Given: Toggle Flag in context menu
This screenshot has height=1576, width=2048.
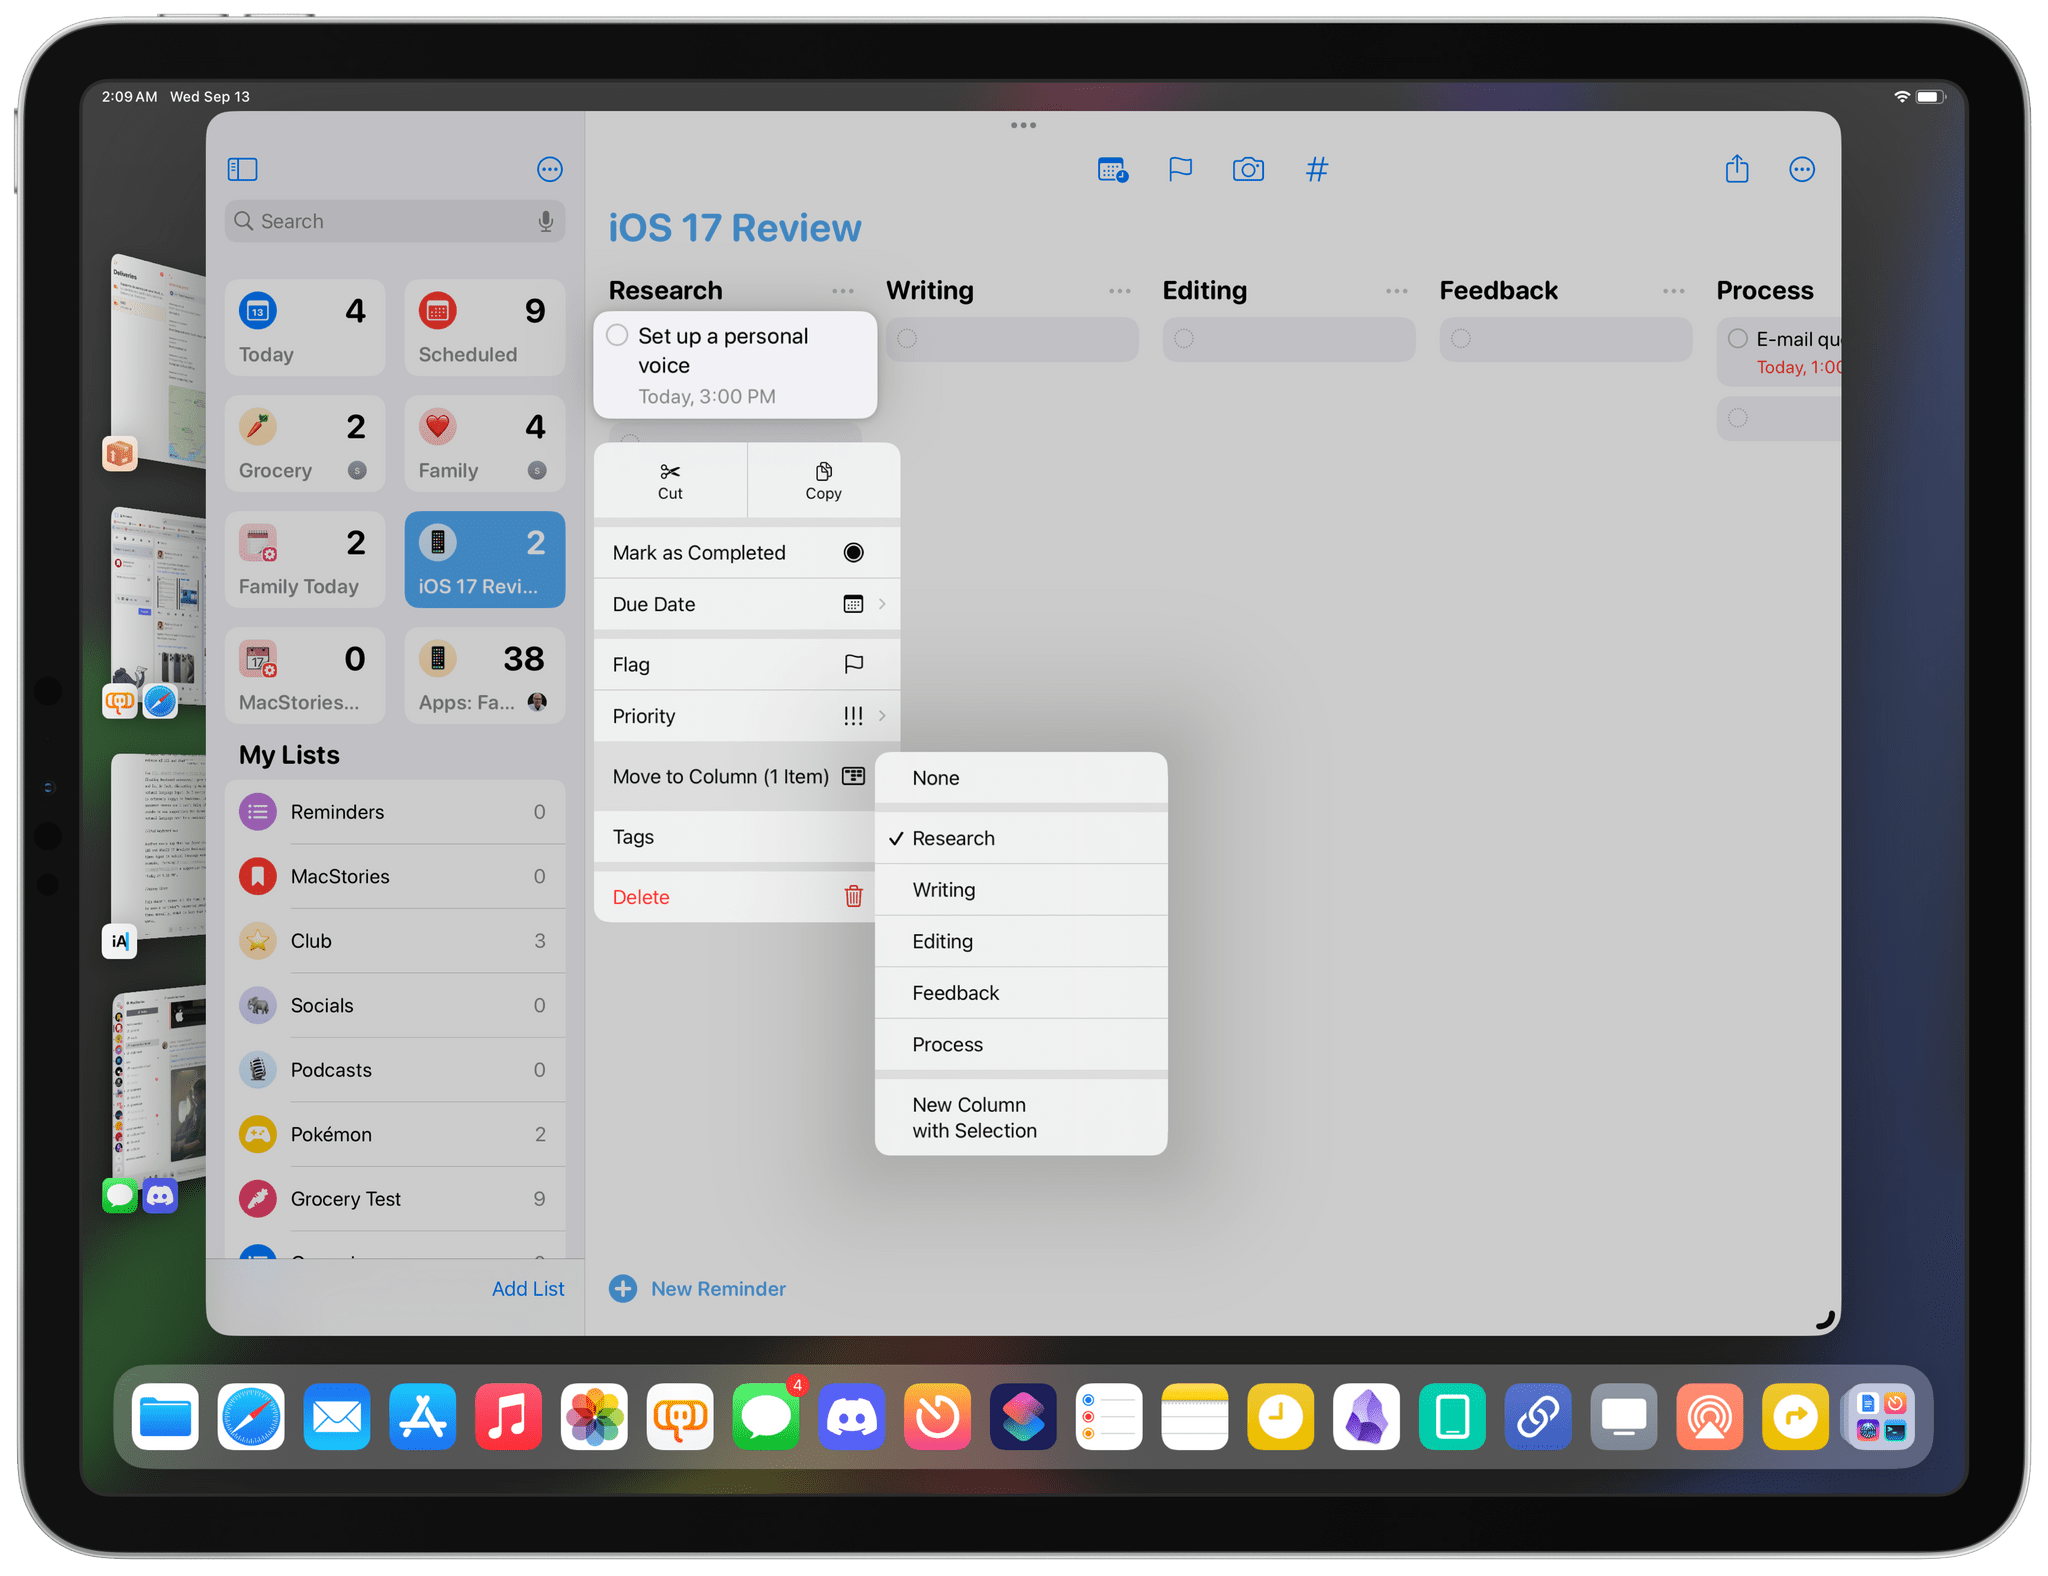Looking at the screenshot, I should [747, 664].
